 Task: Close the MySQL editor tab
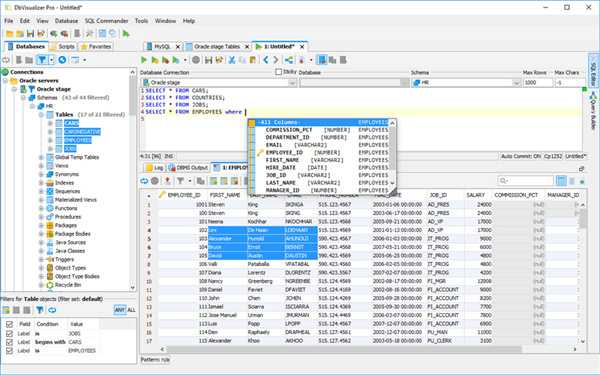coord(178,47)
